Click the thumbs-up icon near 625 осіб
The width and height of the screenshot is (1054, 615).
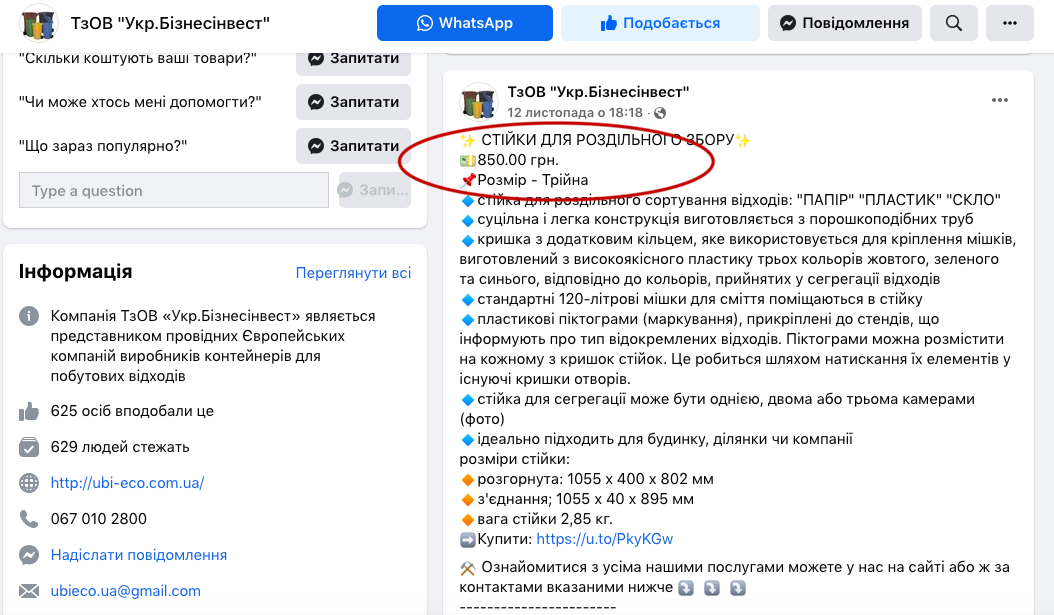[29, 411]
